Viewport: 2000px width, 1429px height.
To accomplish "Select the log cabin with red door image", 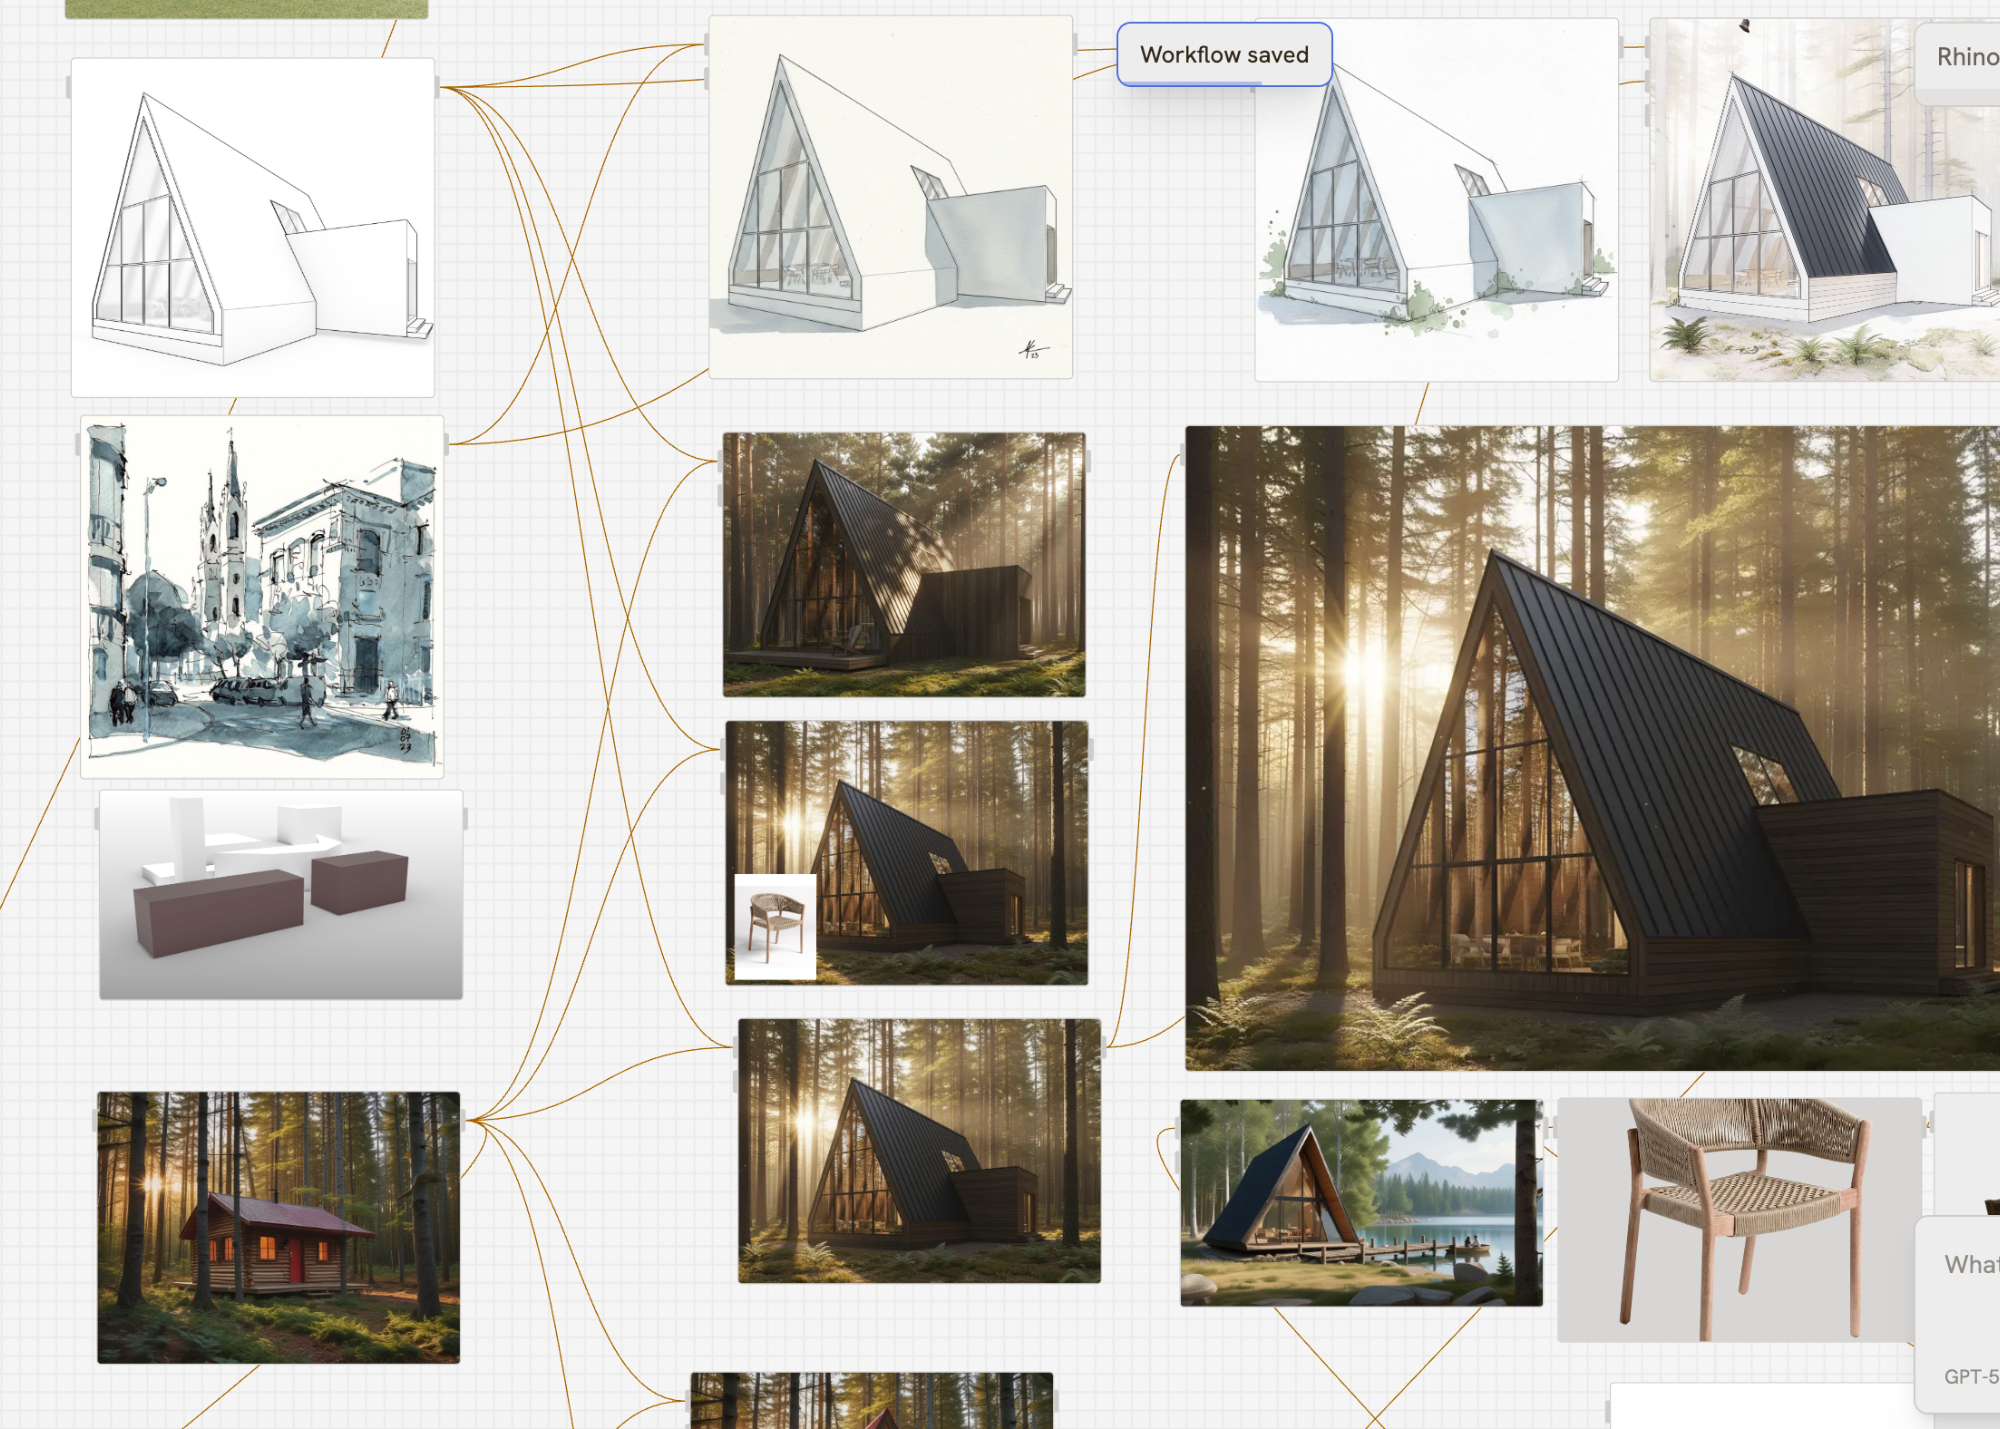I will pos(279,1228).
